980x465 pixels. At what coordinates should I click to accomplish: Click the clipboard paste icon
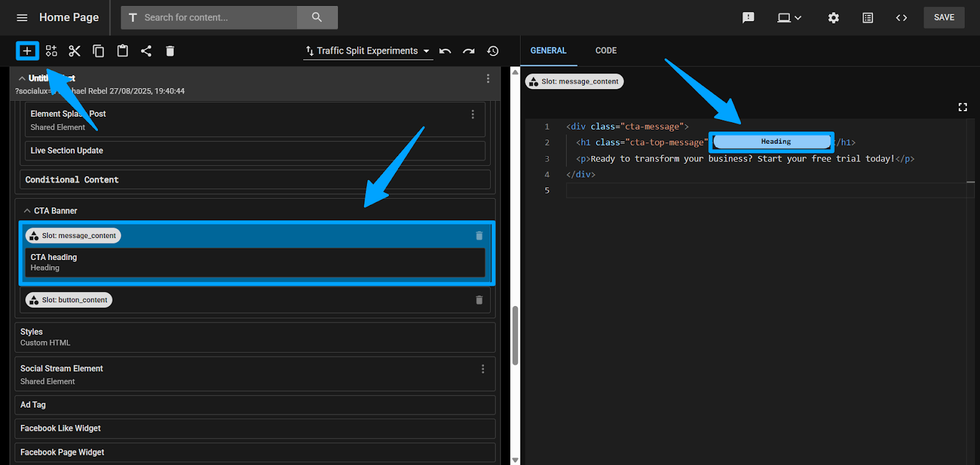122,51
